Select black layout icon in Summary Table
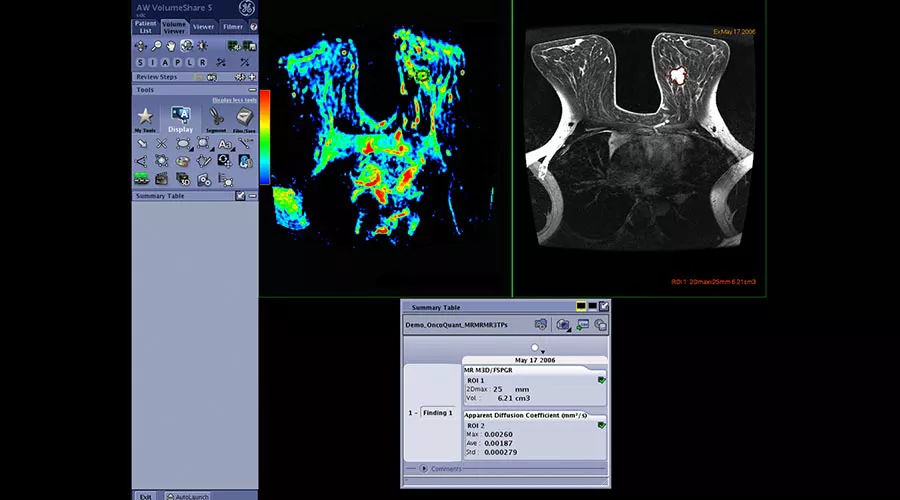Viewport: 900px width, 500px height. [592, 307]
